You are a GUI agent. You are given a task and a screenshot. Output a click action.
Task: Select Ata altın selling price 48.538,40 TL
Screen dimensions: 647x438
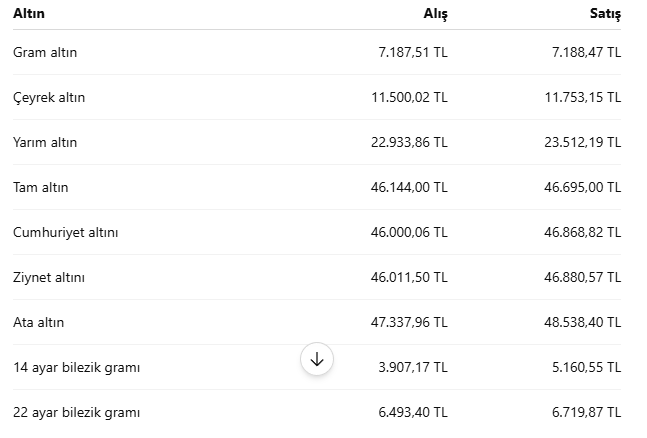tap(582, 322)
